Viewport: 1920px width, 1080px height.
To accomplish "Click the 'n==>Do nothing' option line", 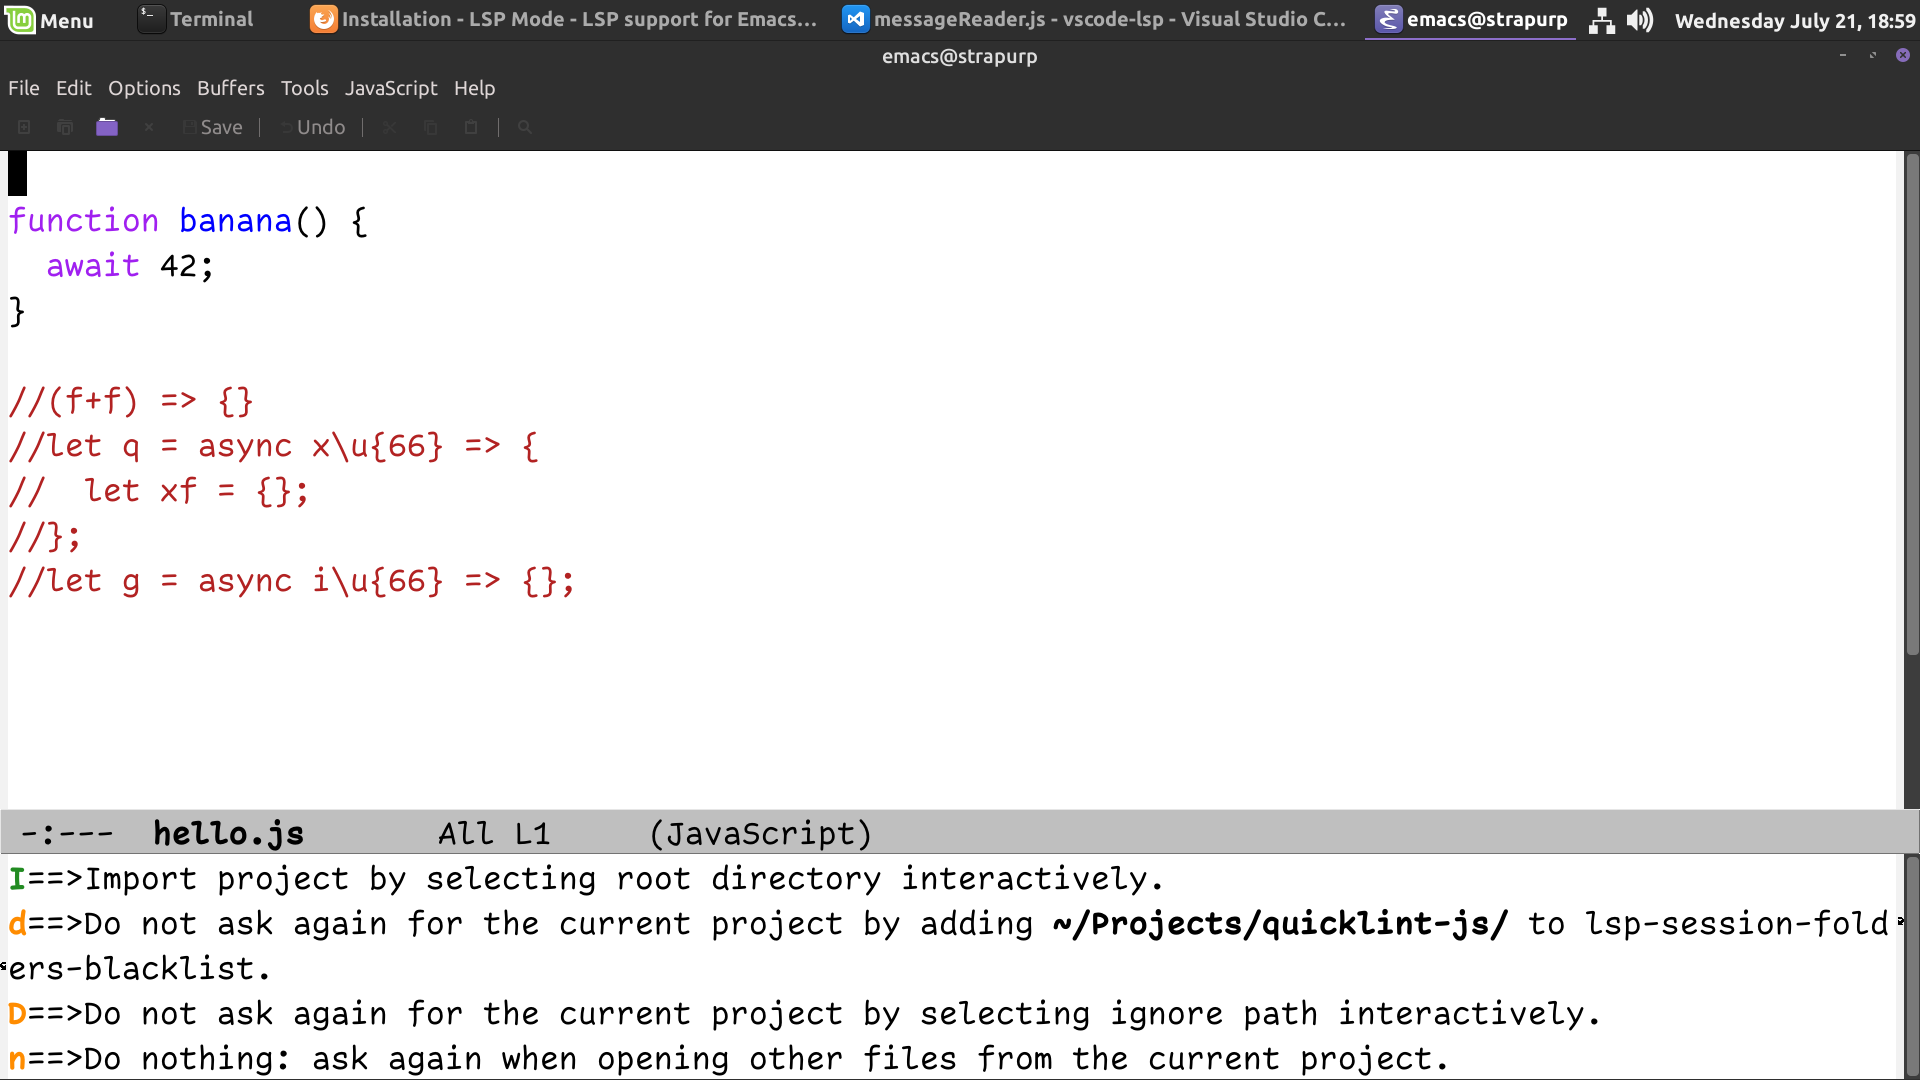I will pyautogui.click(x=729, y=1059).
